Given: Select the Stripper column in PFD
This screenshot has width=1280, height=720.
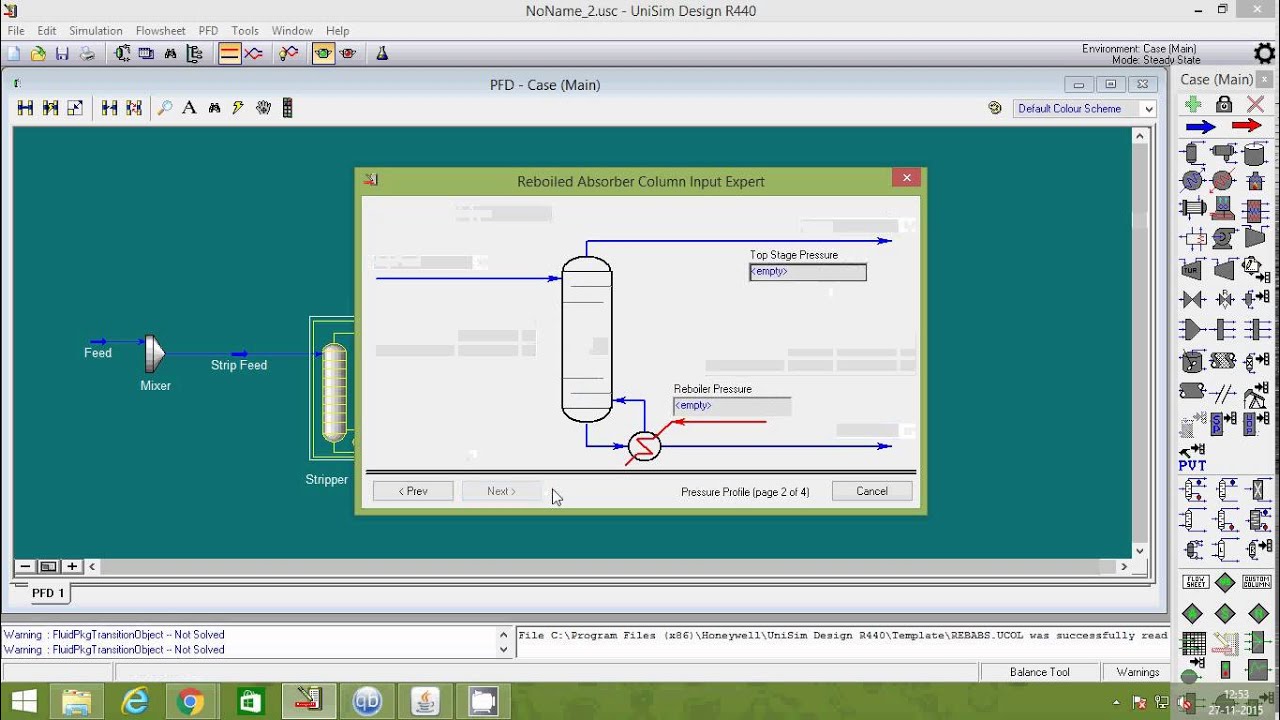Looking at the screenshot, I should tap(334, 393).
